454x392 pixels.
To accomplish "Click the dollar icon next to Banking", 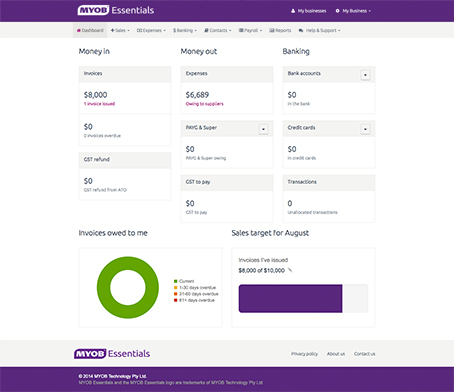I will pyautogui.click(x=174, y=30).
